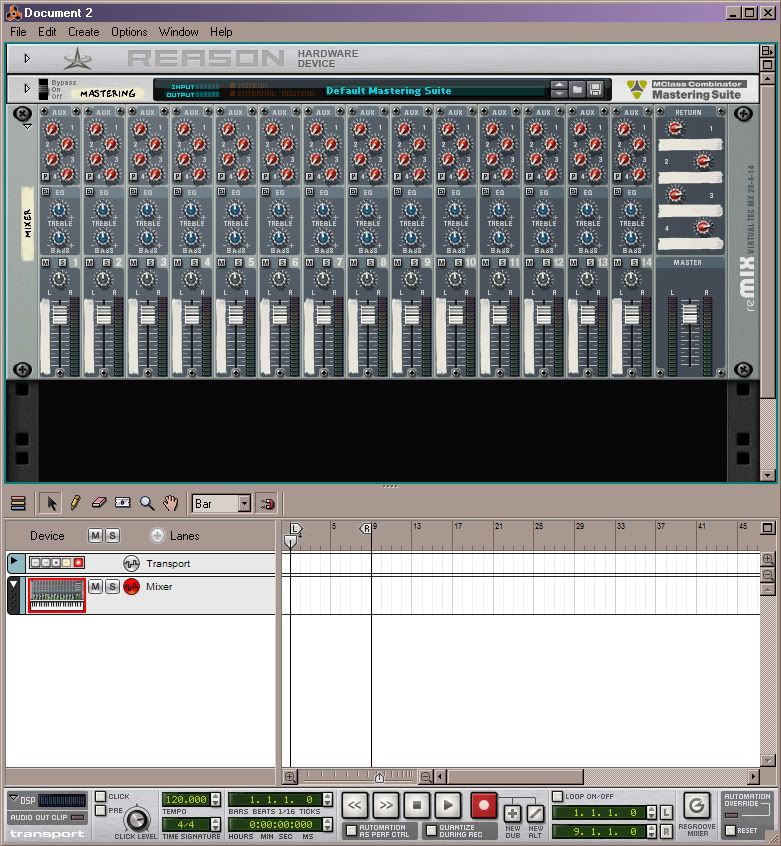Solo the Mixer track in sequencer
This screenshot has height=846, width=781.
pyautogui.click(x=112, y=586)
